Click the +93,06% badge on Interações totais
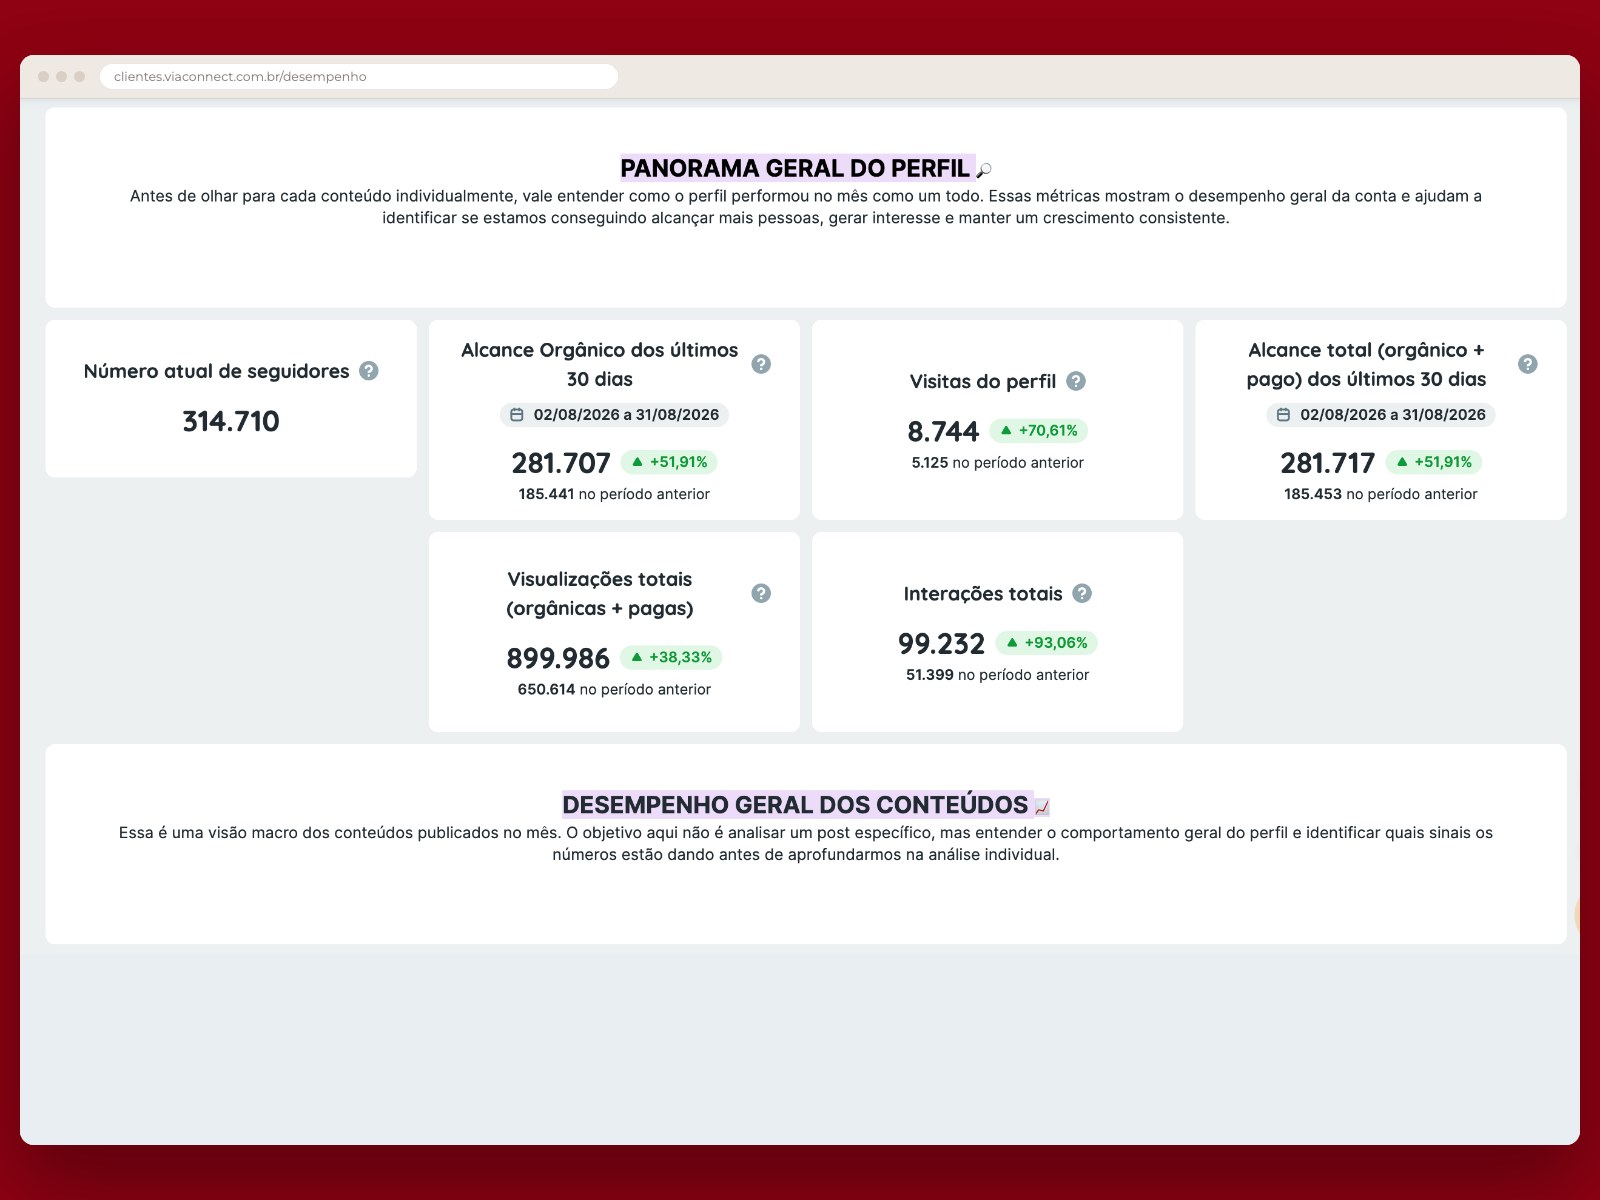Viewport: 1600px width, 1200px height. coord(1047,643)
